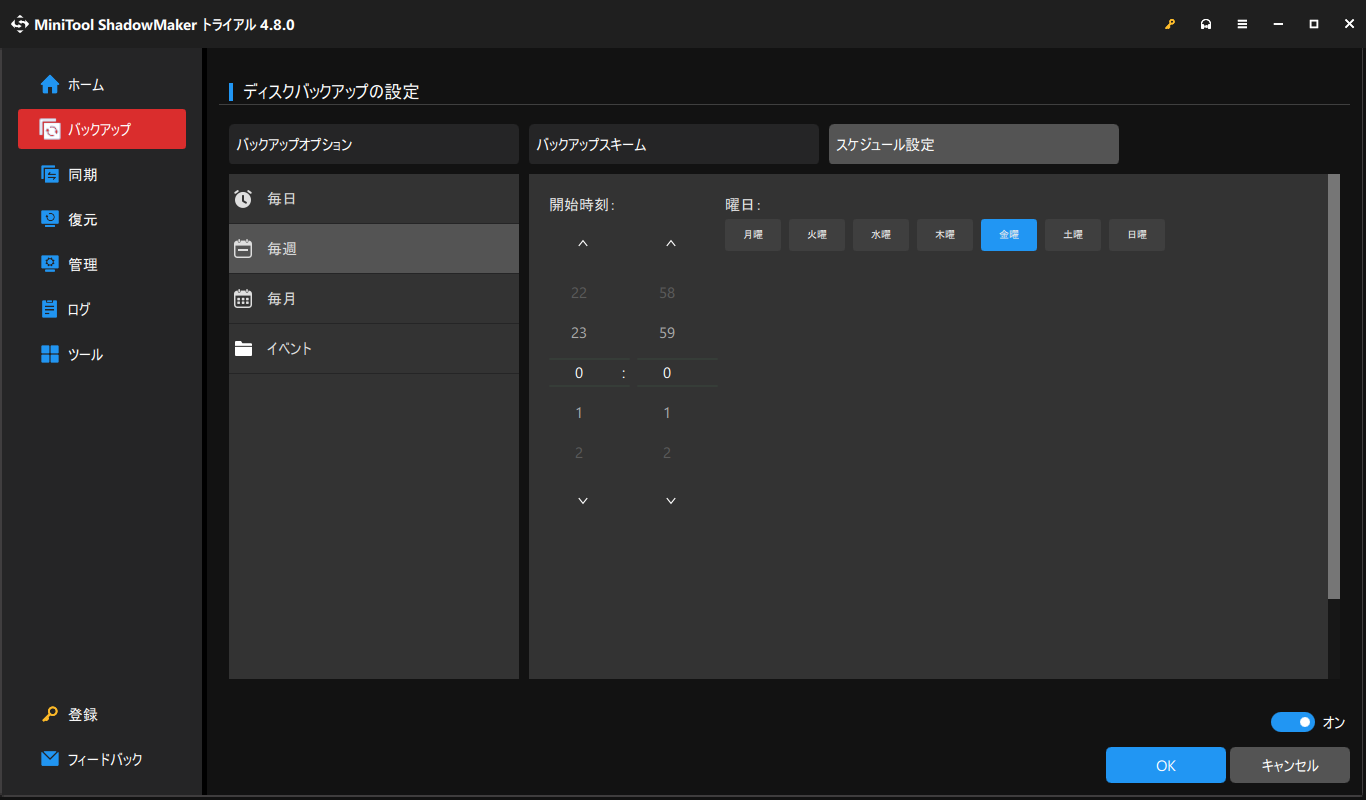Click the key icon beside 登録
1366x800 pixels.
point(50,714)
